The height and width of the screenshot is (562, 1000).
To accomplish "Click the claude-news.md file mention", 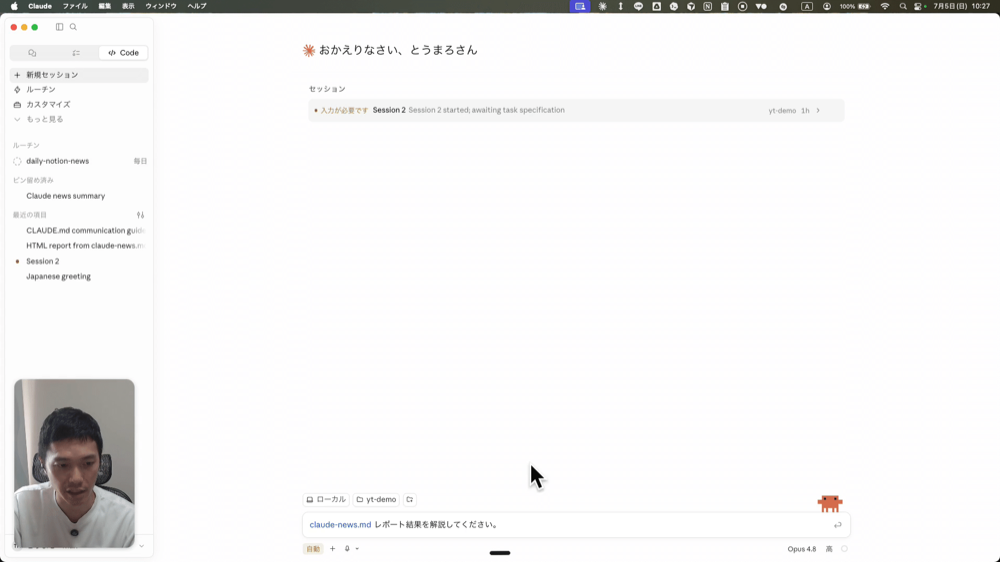I will point(340,524).
